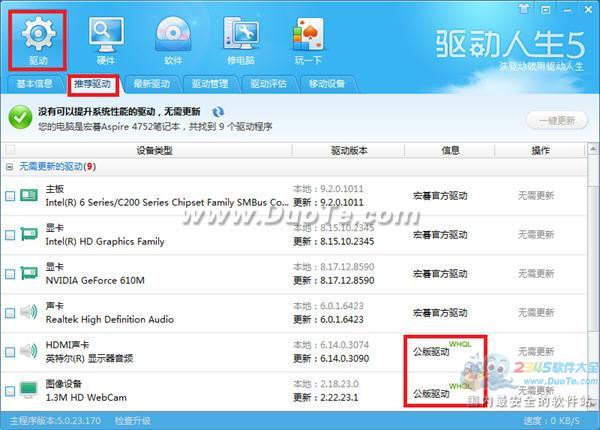Click the Realtek audio speaker icon

click(x=29, y=312)
